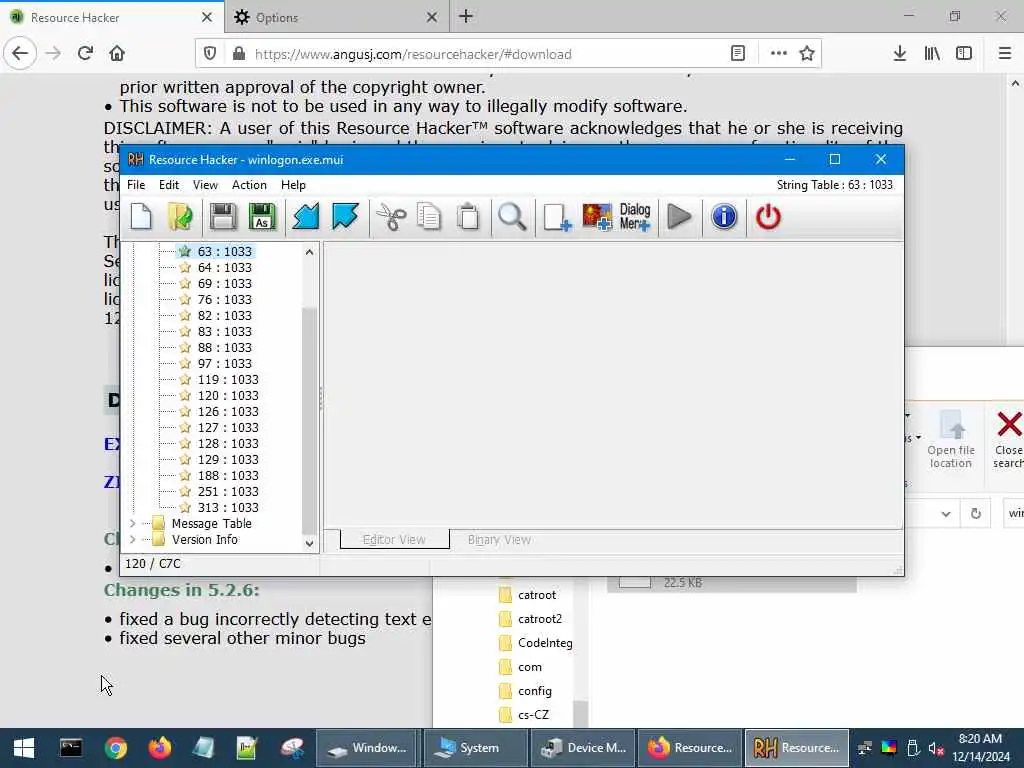Switch to Device Manager taskbar button
Image resolution: width=1024 pixels, height=768 pixels.
point(583,748)
